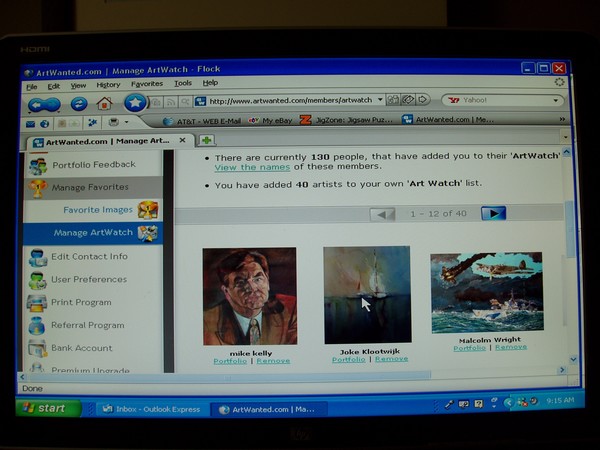Viewport: 600px width, 450px height.
Task: Open Joke Klootwijk's Portfolio link
Action: coord(349,359)
